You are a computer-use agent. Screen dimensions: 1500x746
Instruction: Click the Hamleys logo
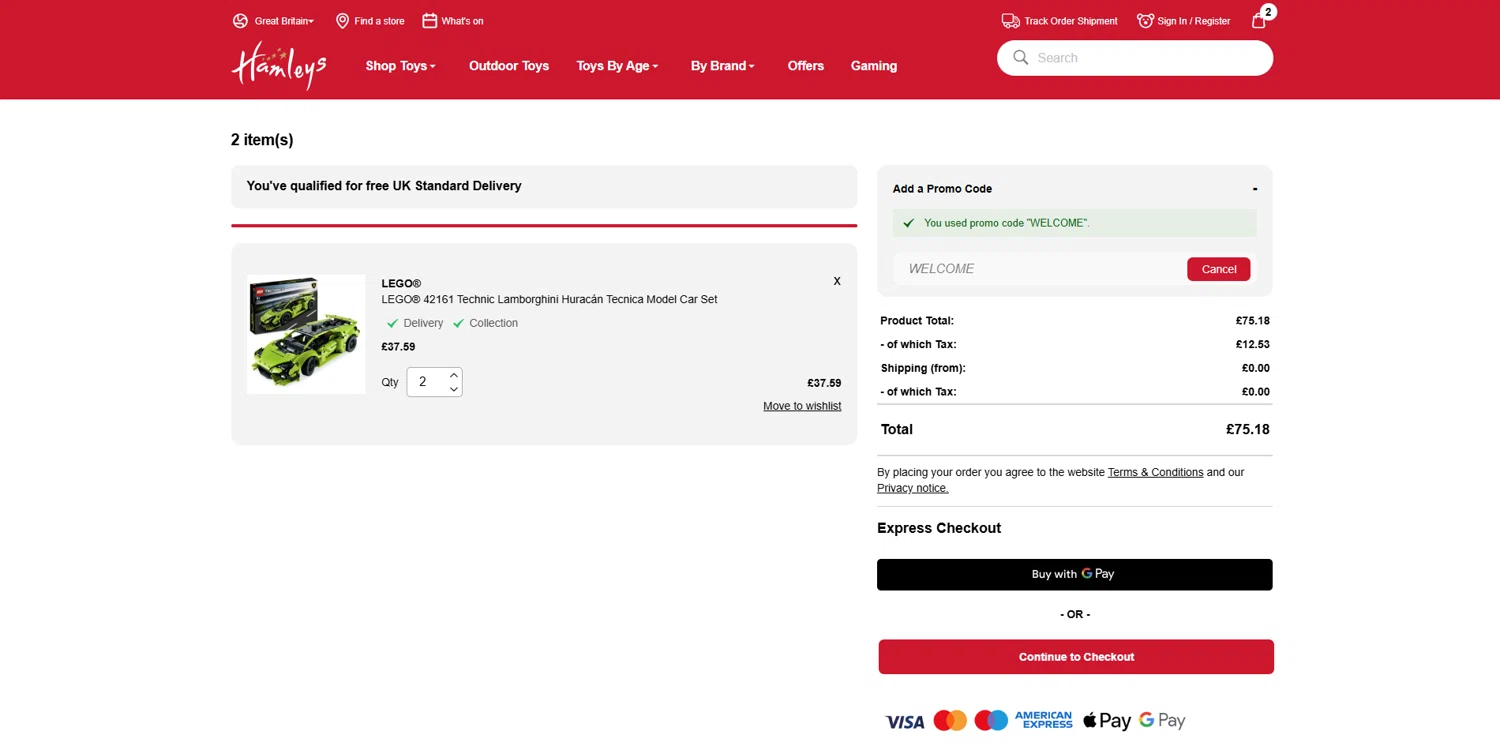[279, 66]
